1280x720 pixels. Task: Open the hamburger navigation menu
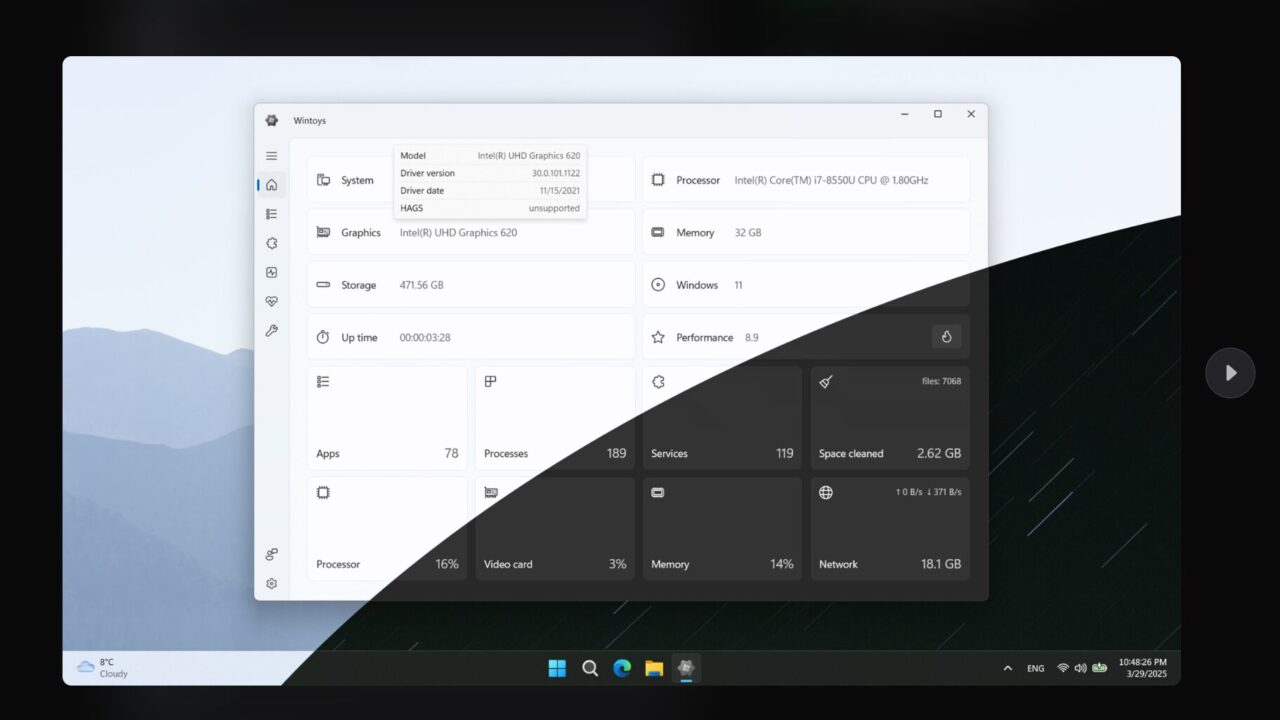click(x=271, y=156)
